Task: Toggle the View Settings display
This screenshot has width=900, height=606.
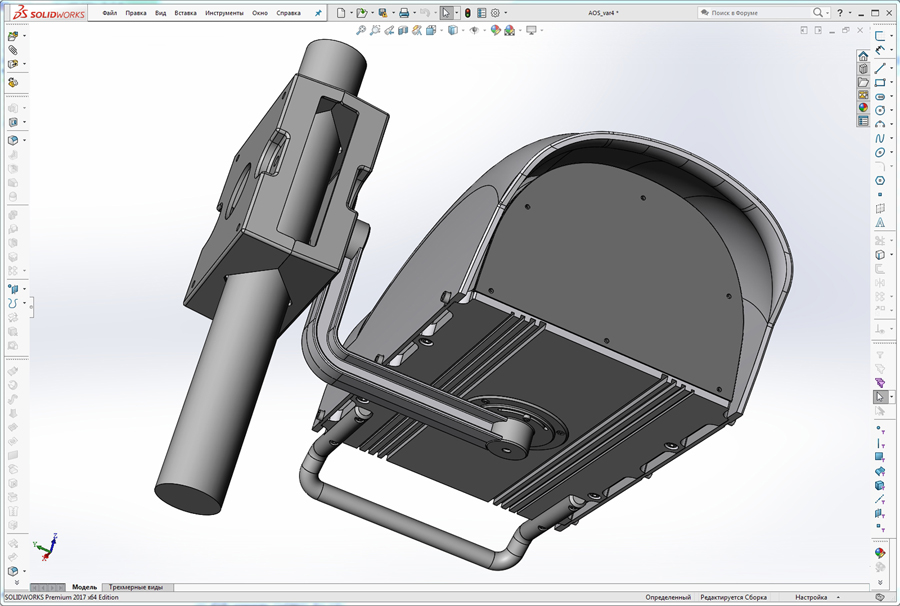Action: (531, 30)
